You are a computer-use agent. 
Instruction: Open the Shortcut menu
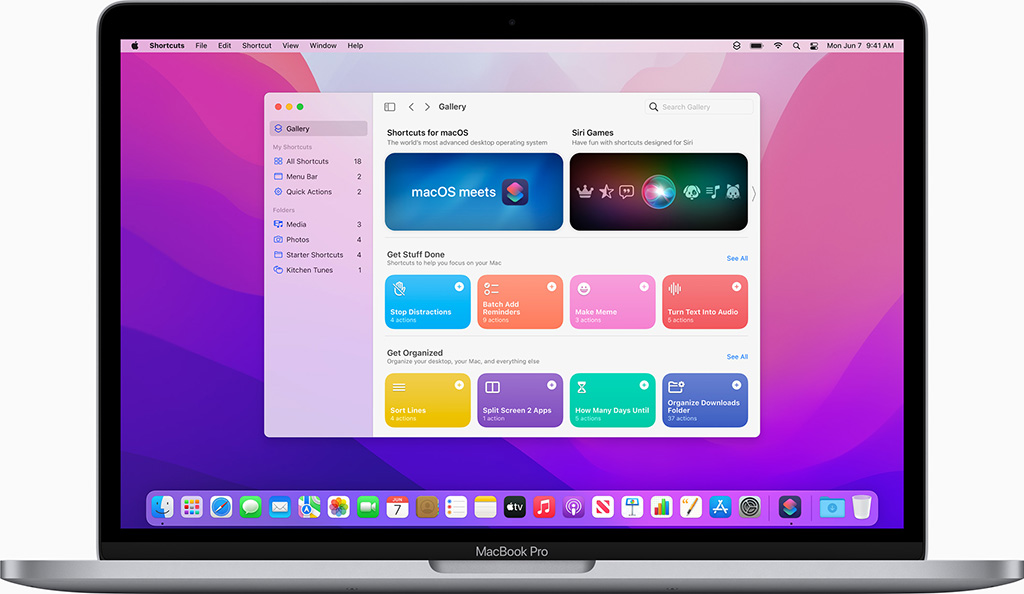pos(257,46)
